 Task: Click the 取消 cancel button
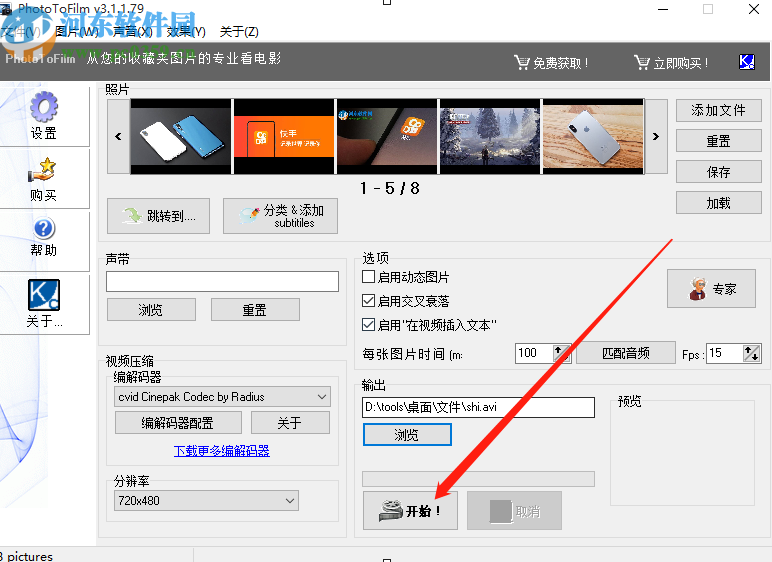[514, 510]
